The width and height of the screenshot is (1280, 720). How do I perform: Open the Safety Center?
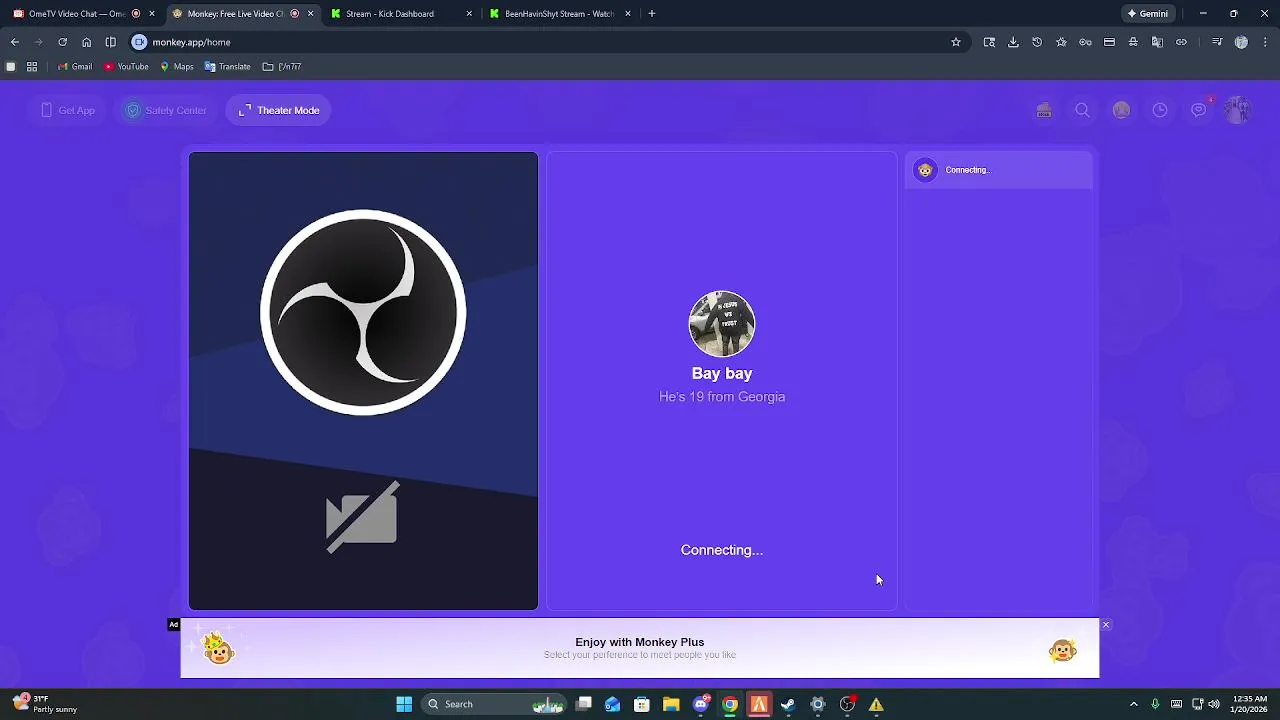(x=165, y=110)
